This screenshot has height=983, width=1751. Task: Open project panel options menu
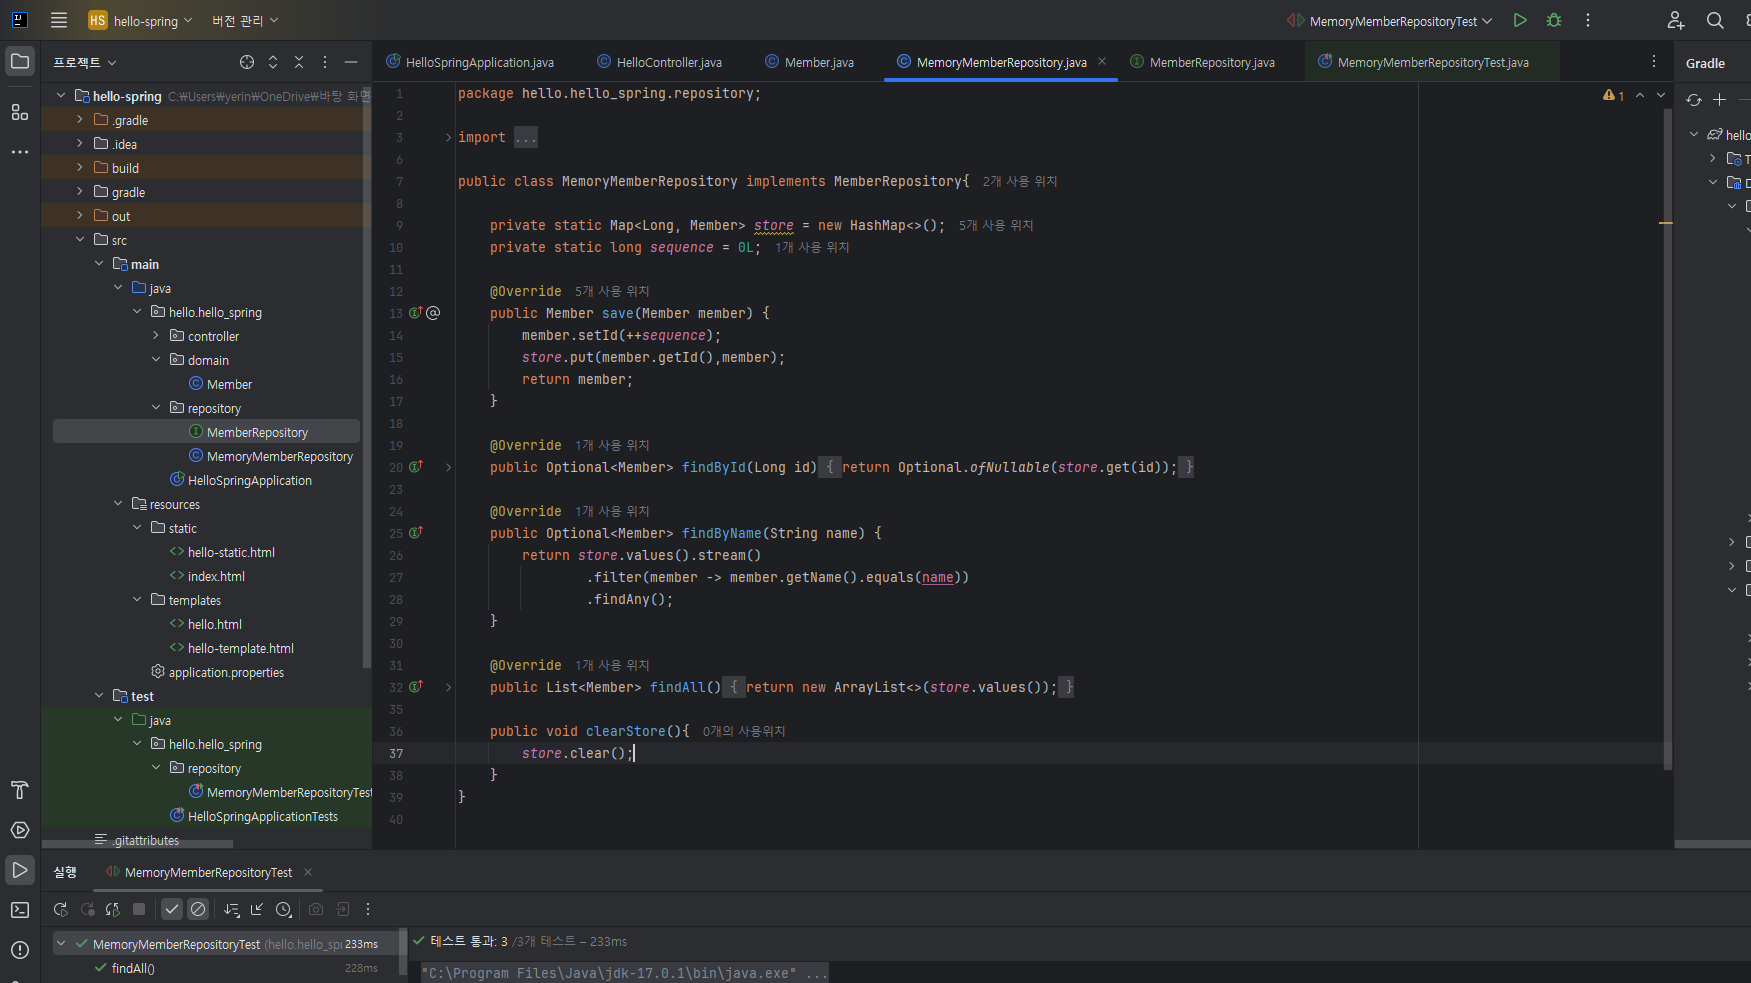tap(325, 62)
